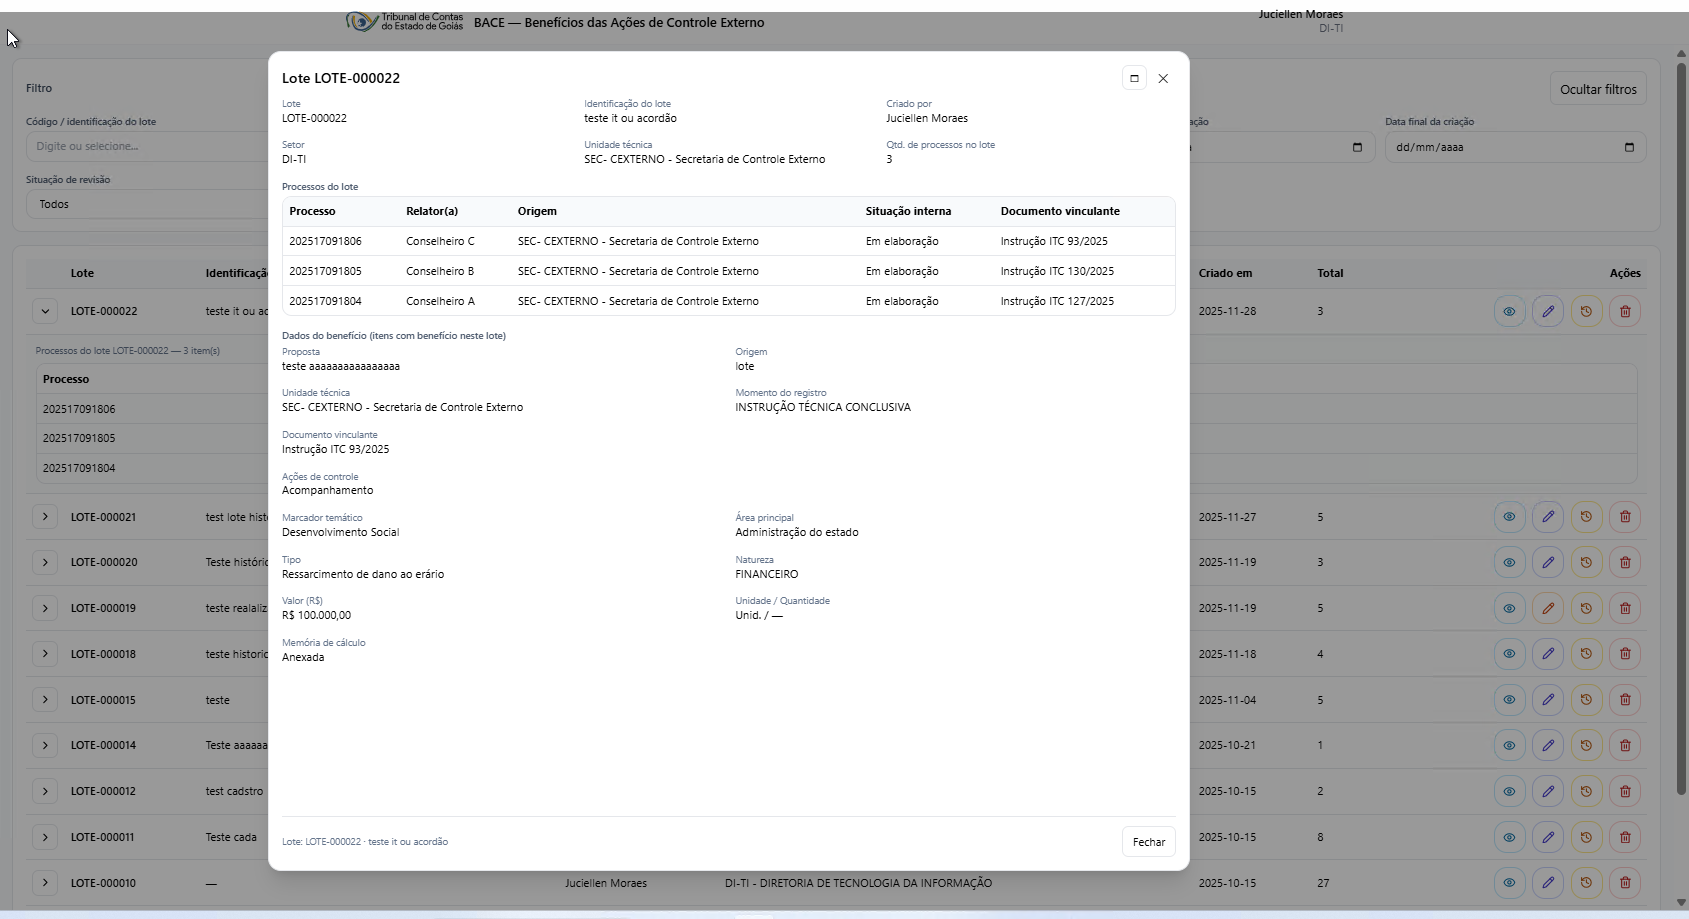Click the orange pencil icon for LOTE-000019
The image size is (1689, 919).
point(1547,608)
